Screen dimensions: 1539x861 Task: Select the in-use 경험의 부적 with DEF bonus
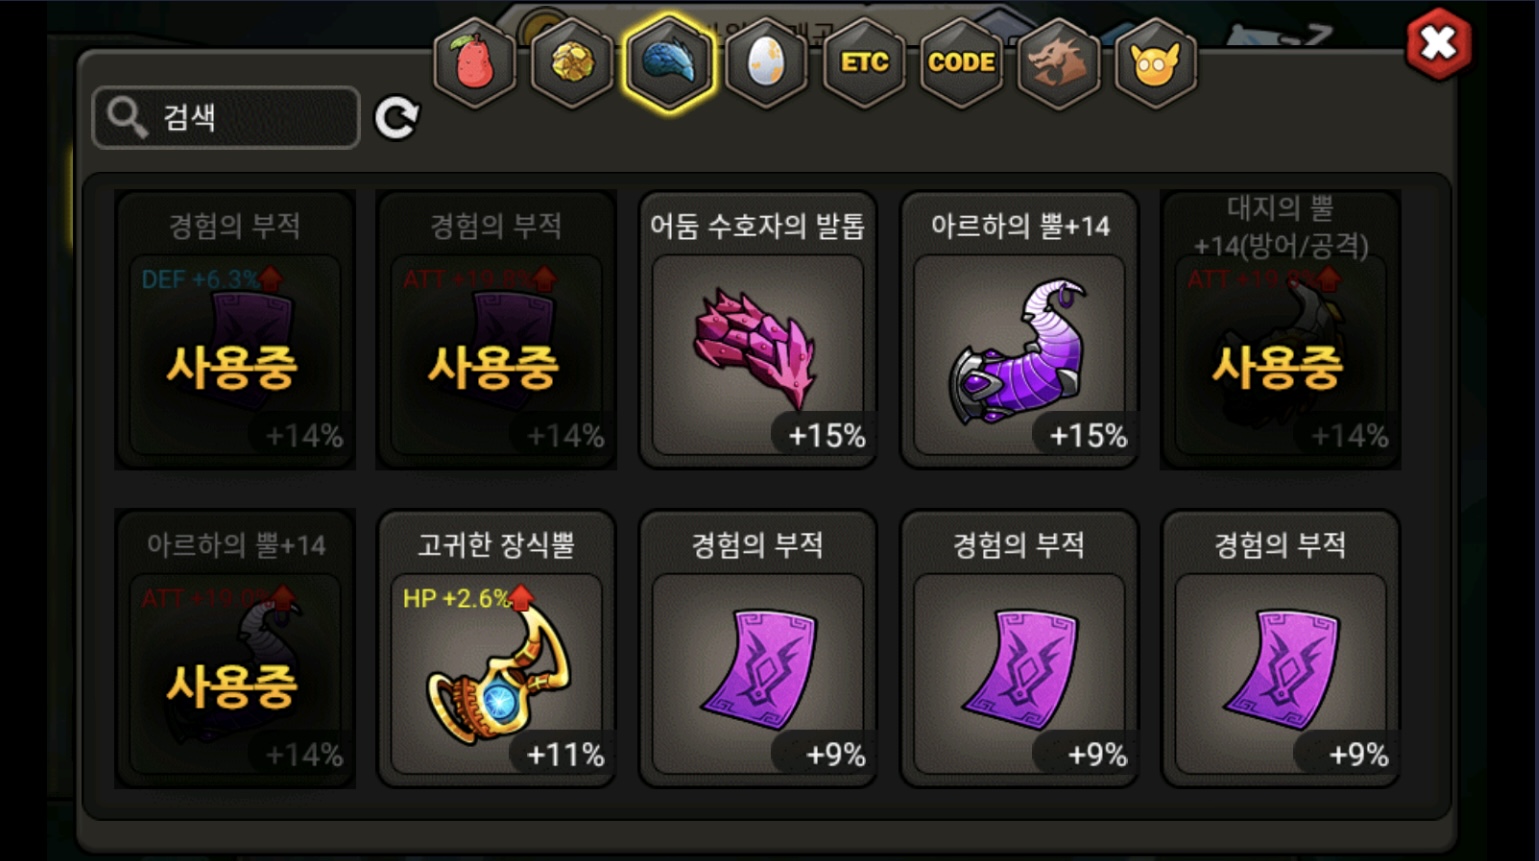click(x=235, y=330)
